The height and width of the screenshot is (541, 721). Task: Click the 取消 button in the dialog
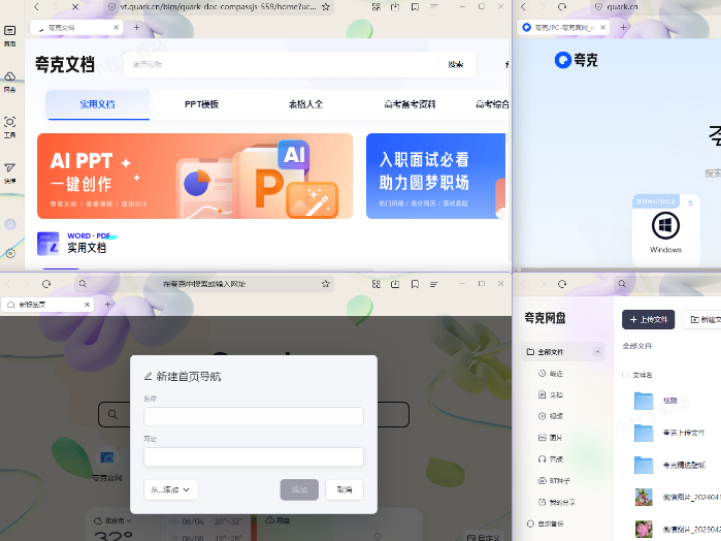(x=344, y=490)
